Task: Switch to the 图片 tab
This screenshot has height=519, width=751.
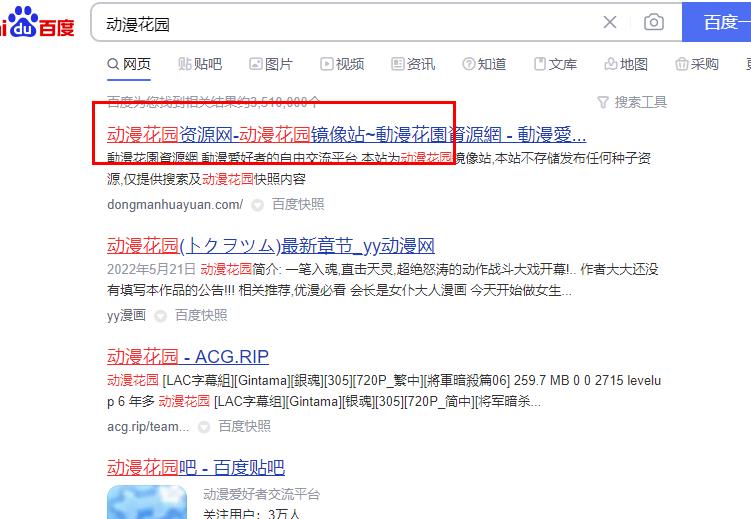Action: click(x=270, y=64)
